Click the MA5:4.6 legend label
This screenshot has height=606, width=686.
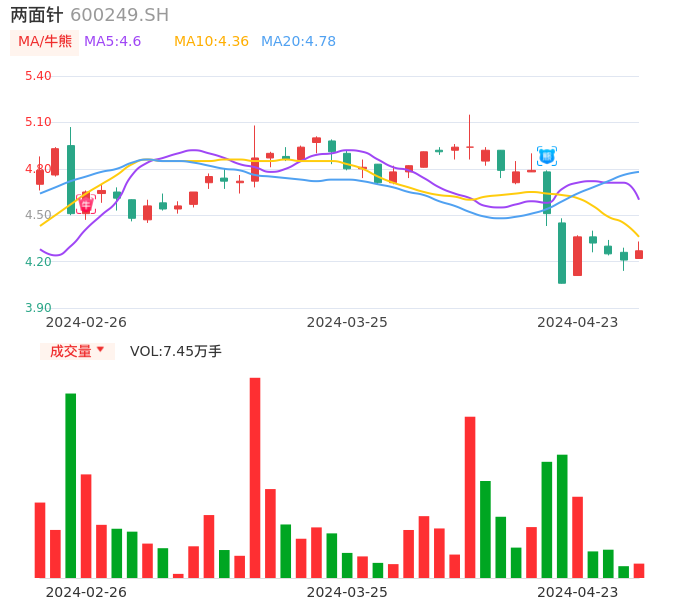pyautogui.click(x=112, y=42)
